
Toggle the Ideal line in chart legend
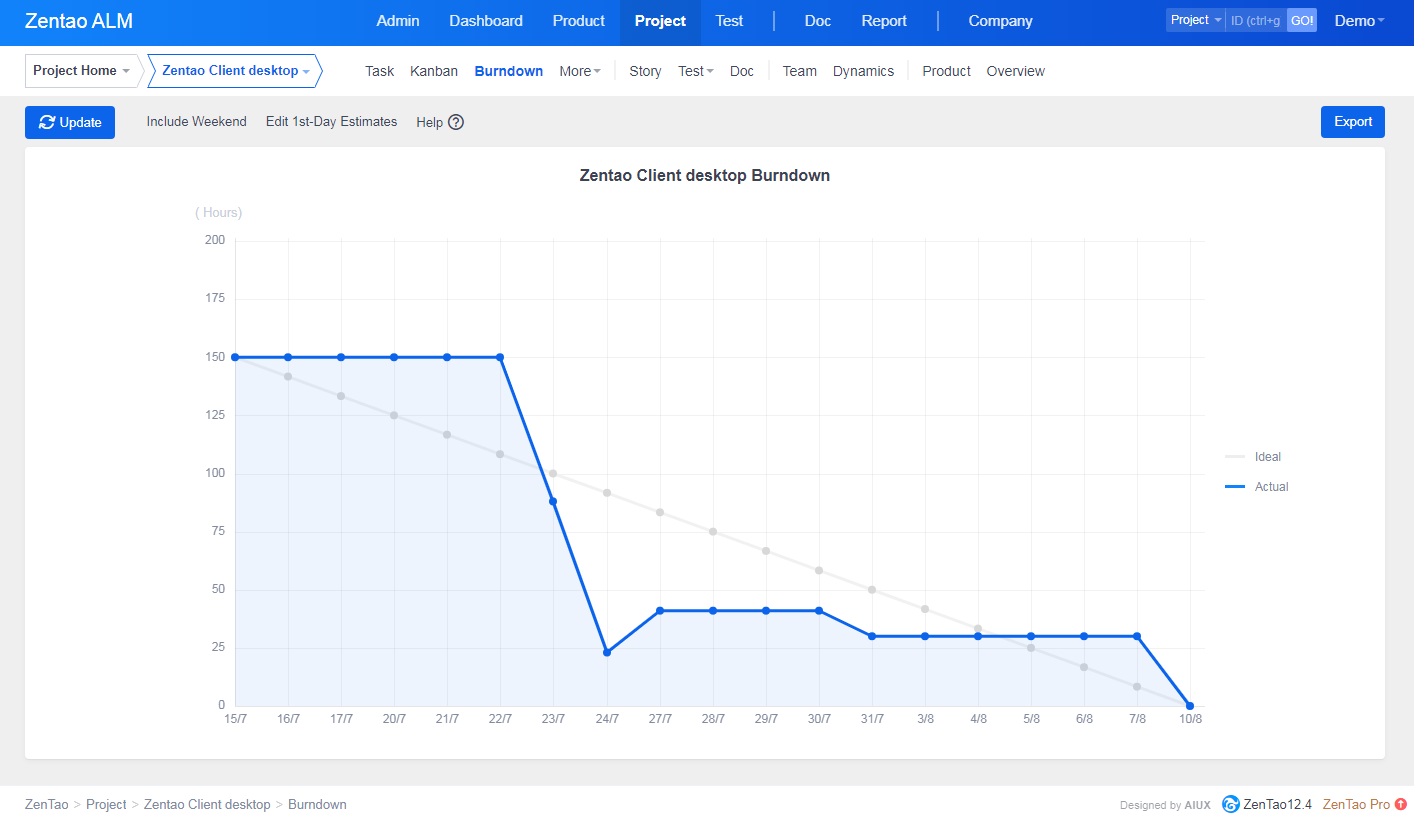pos(1254,457)
